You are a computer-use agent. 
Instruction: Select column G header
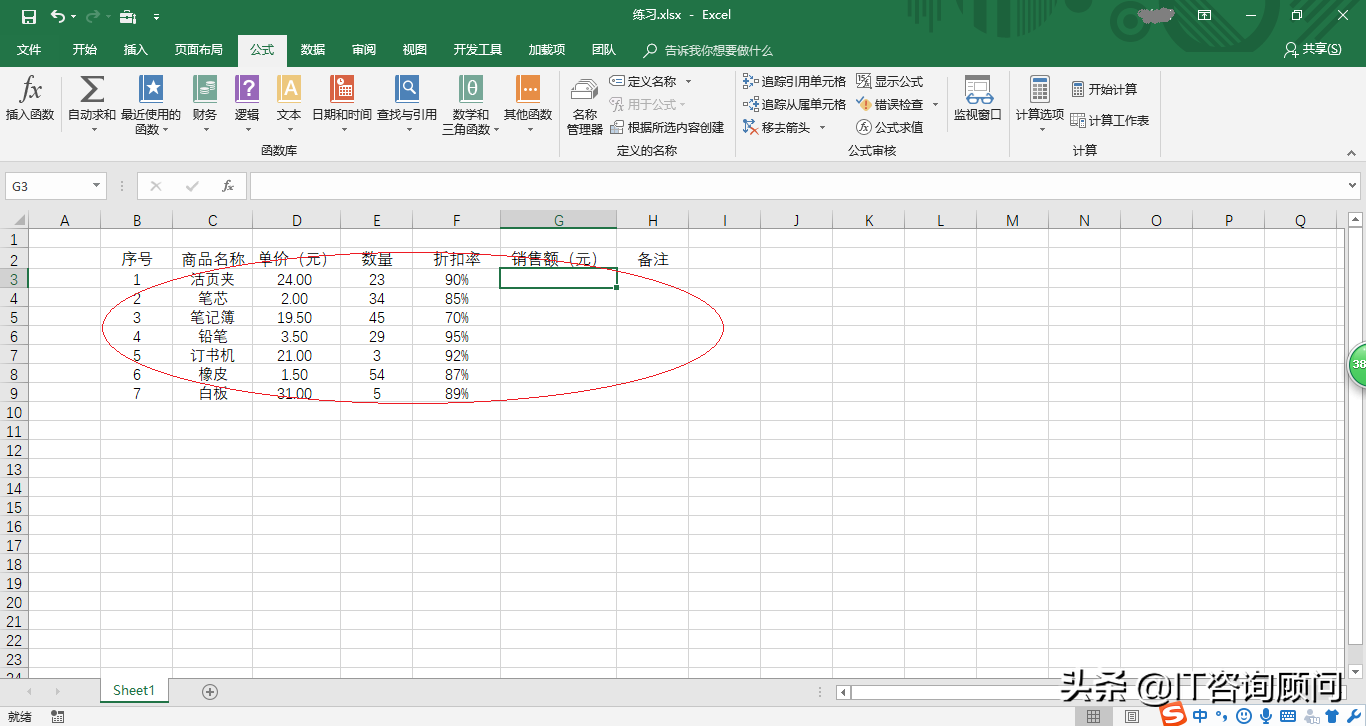pyautogui.click(x=558, y=221)
